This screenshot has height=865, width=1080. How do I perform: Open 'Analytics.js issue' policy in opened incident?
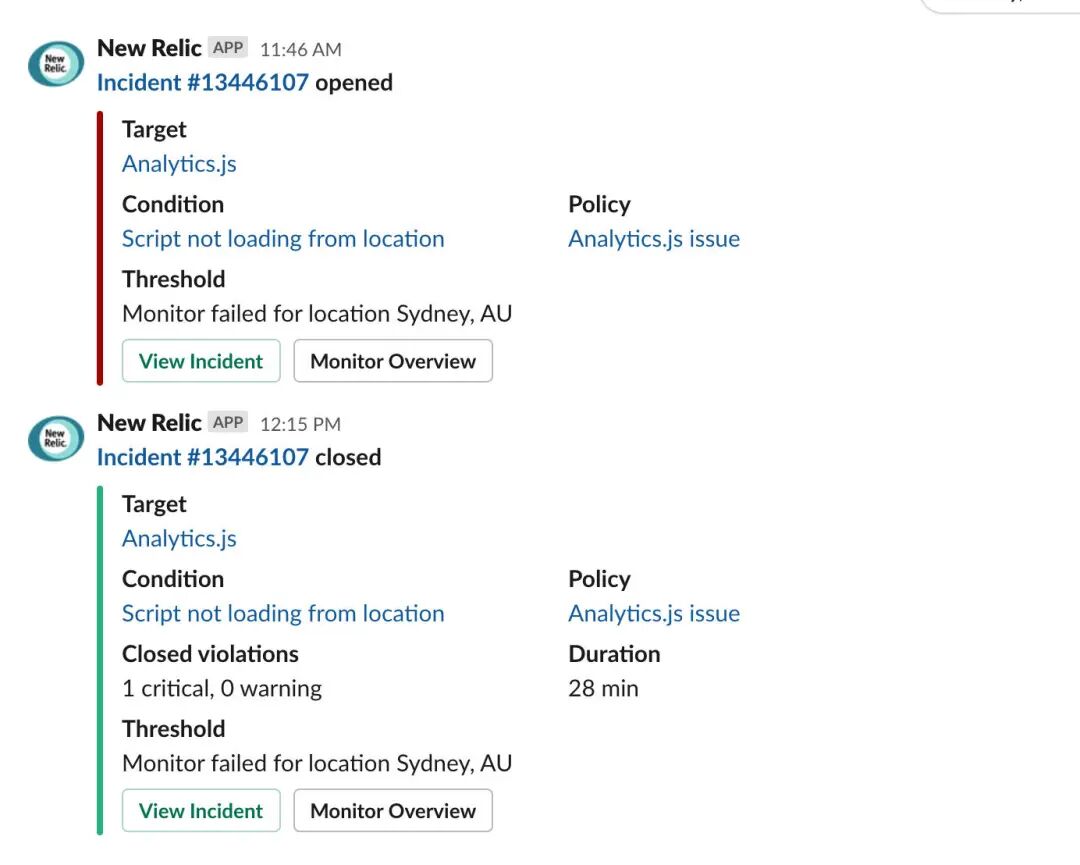click(x=654, y=239)
